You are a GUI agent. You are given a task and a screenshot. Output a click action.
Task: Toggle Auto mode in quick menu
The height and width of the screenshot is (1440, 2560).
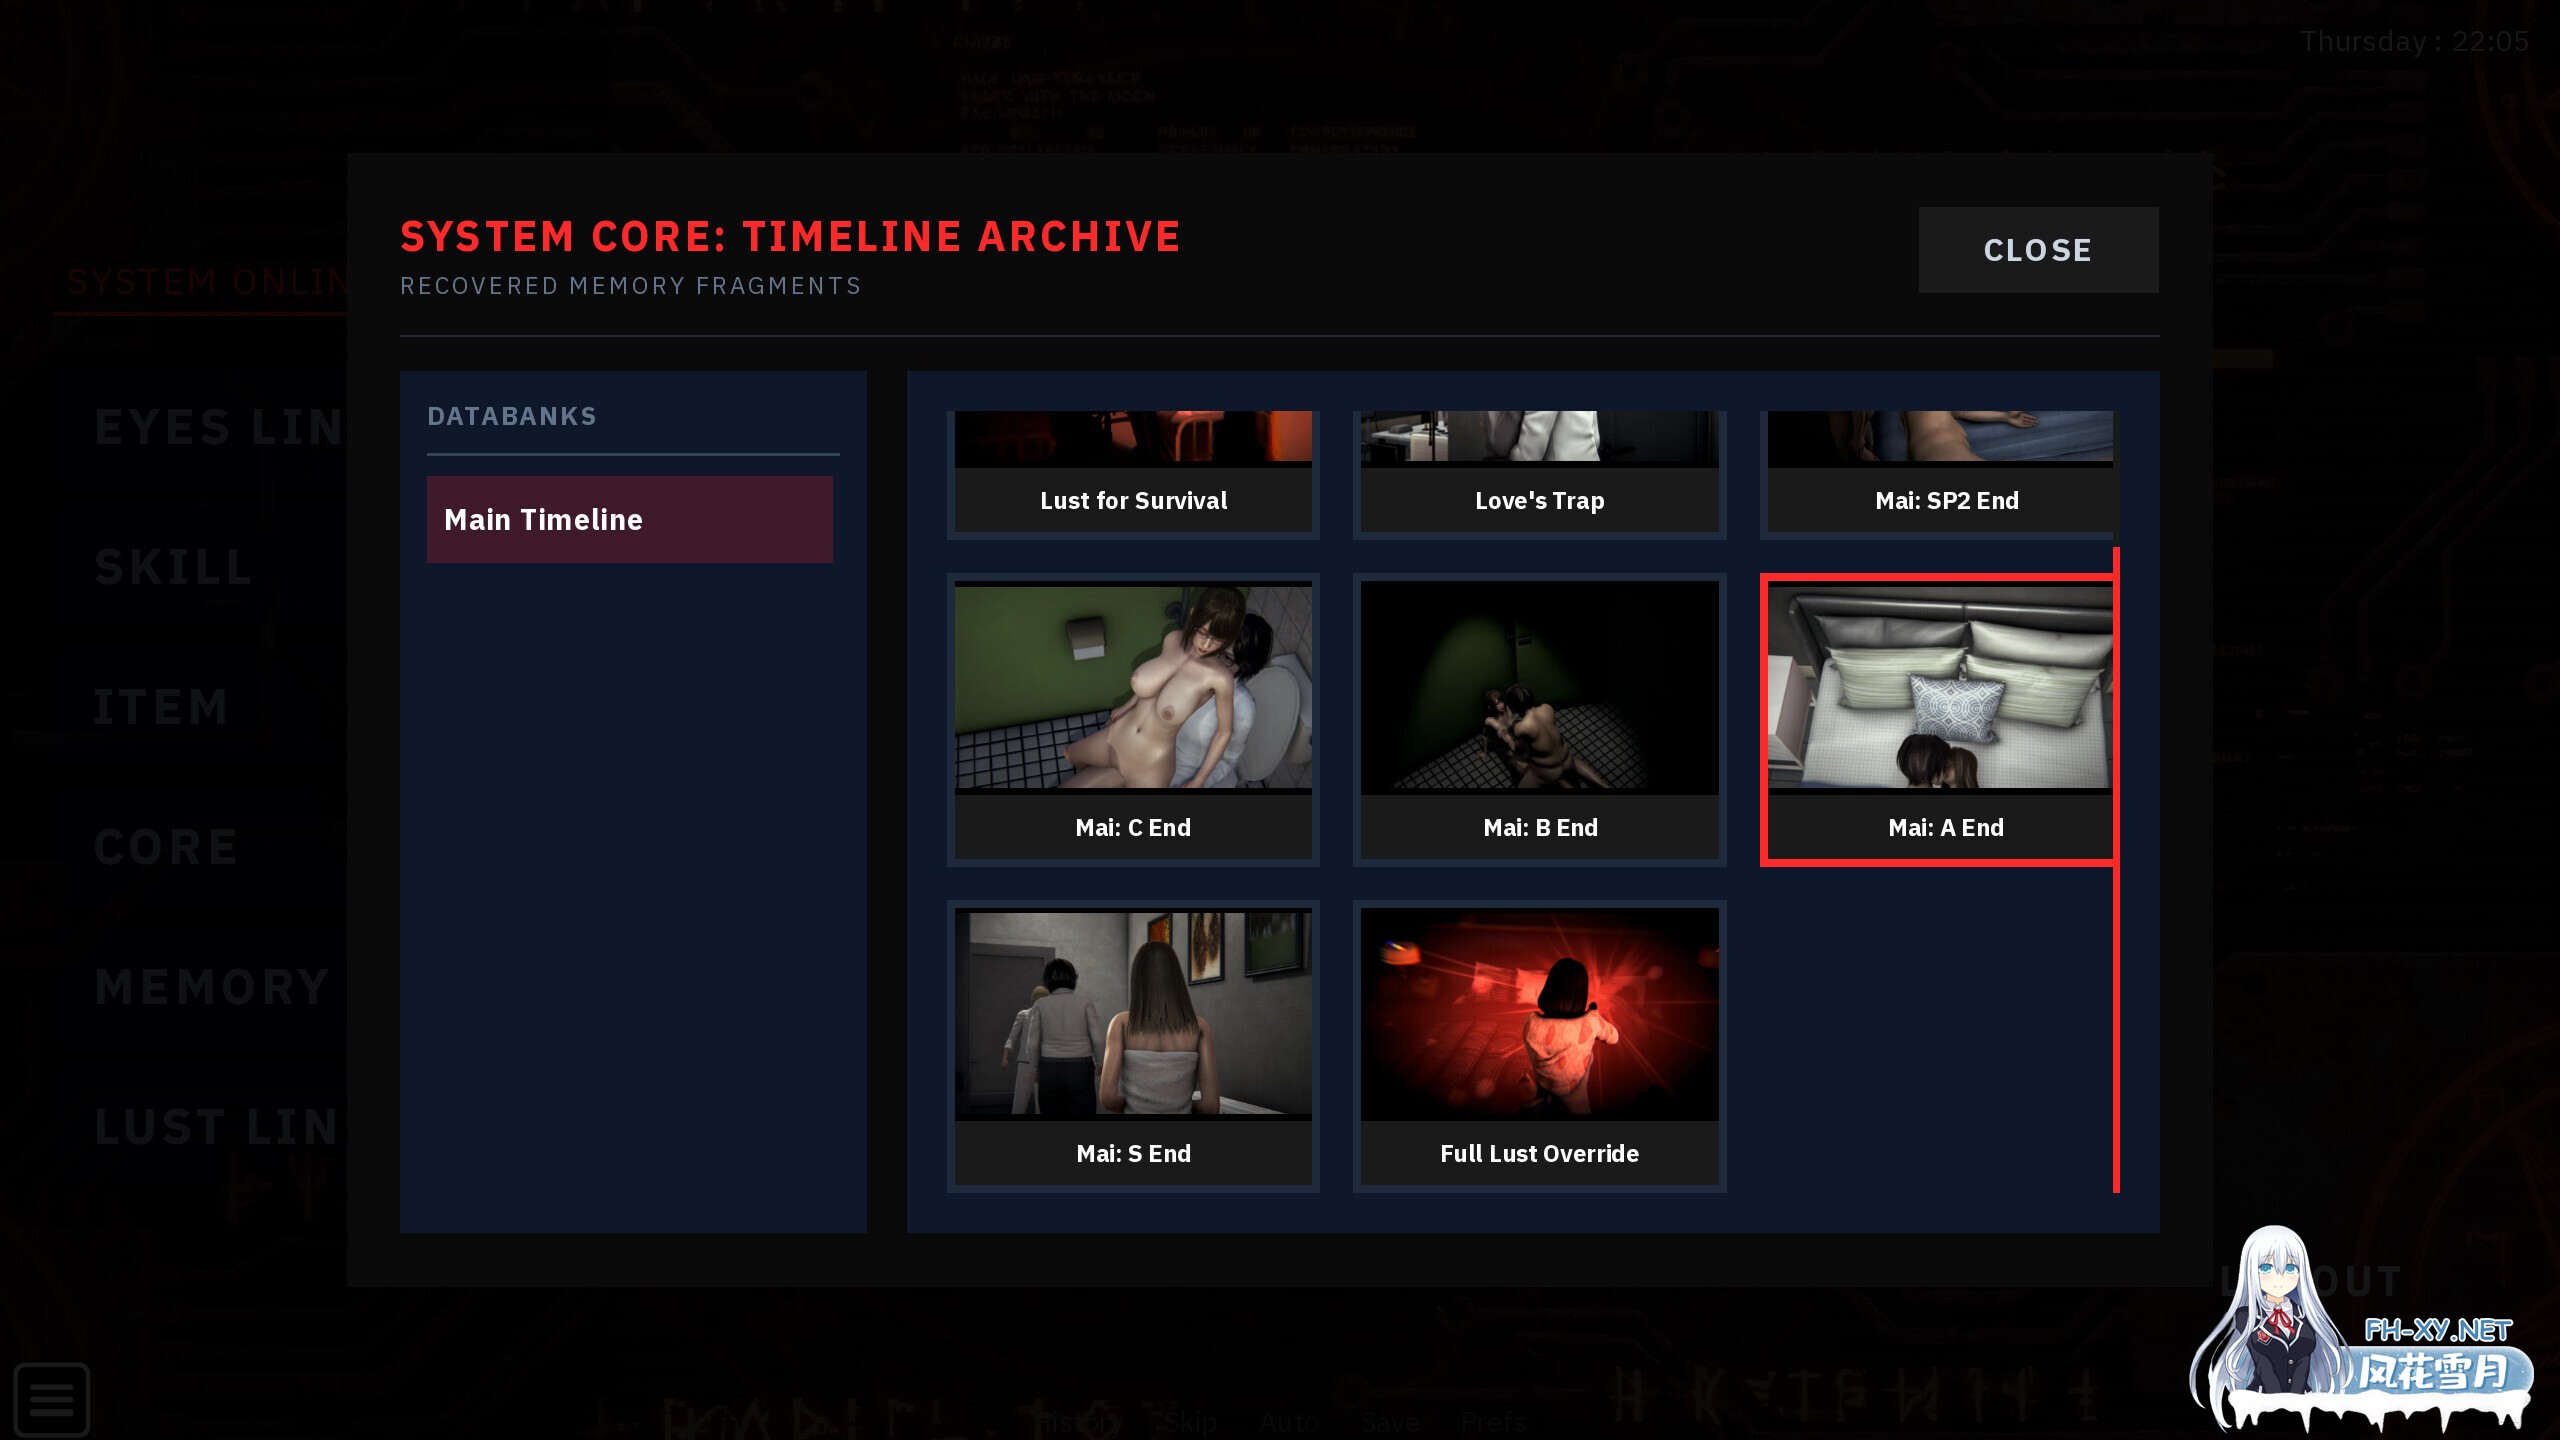tap(1289, 1421)
